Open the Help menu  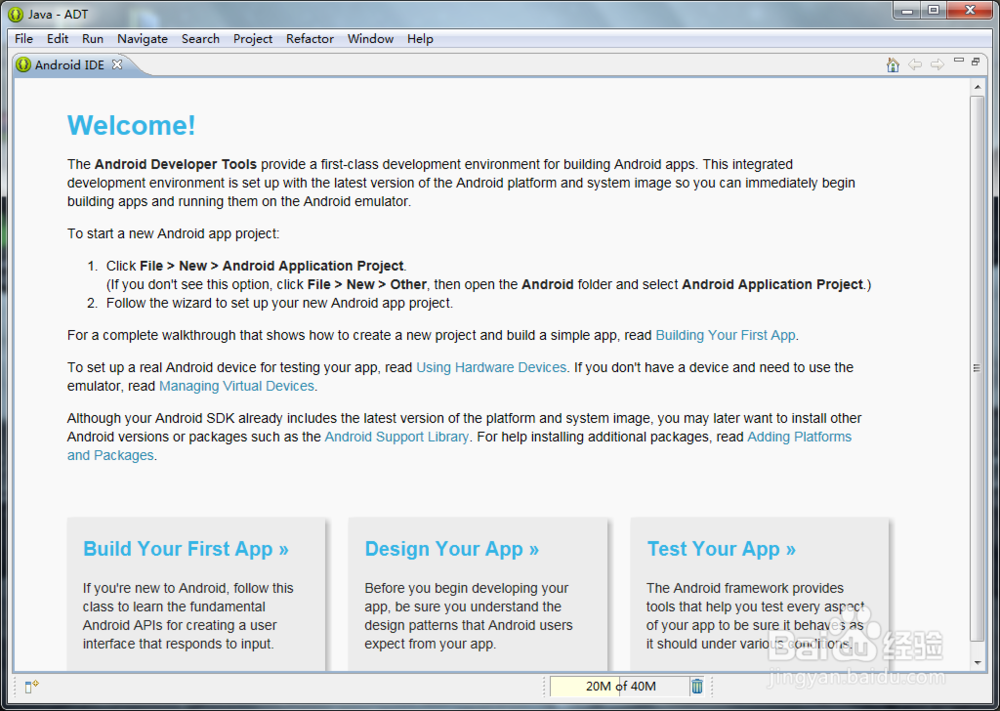coord(420,39)
